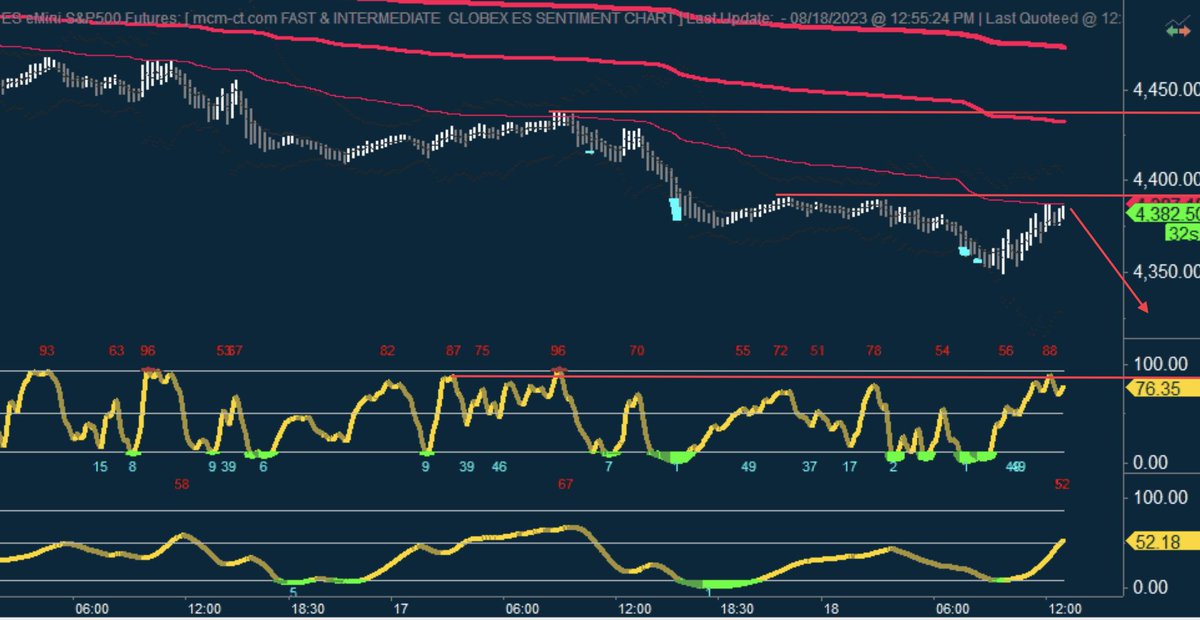Viewport: 1200px width, 620px height.
Task: Click the red oscillator peak value 51
Action: [x=818, y=351]
